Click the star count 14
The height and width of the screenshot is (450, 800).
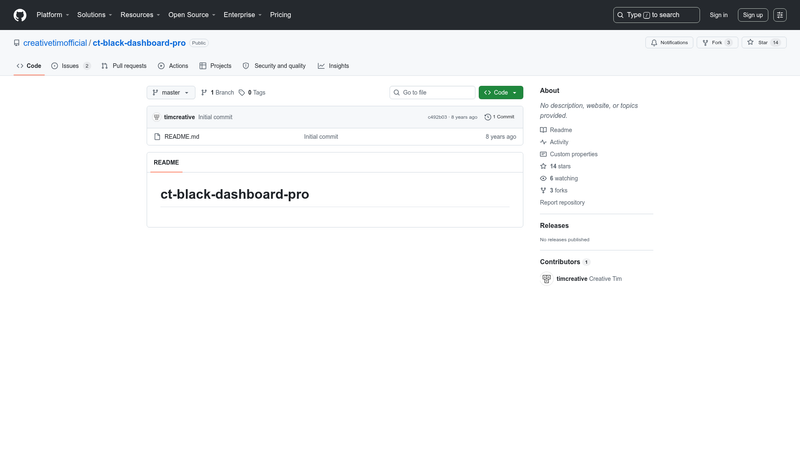tap(776, 43)
